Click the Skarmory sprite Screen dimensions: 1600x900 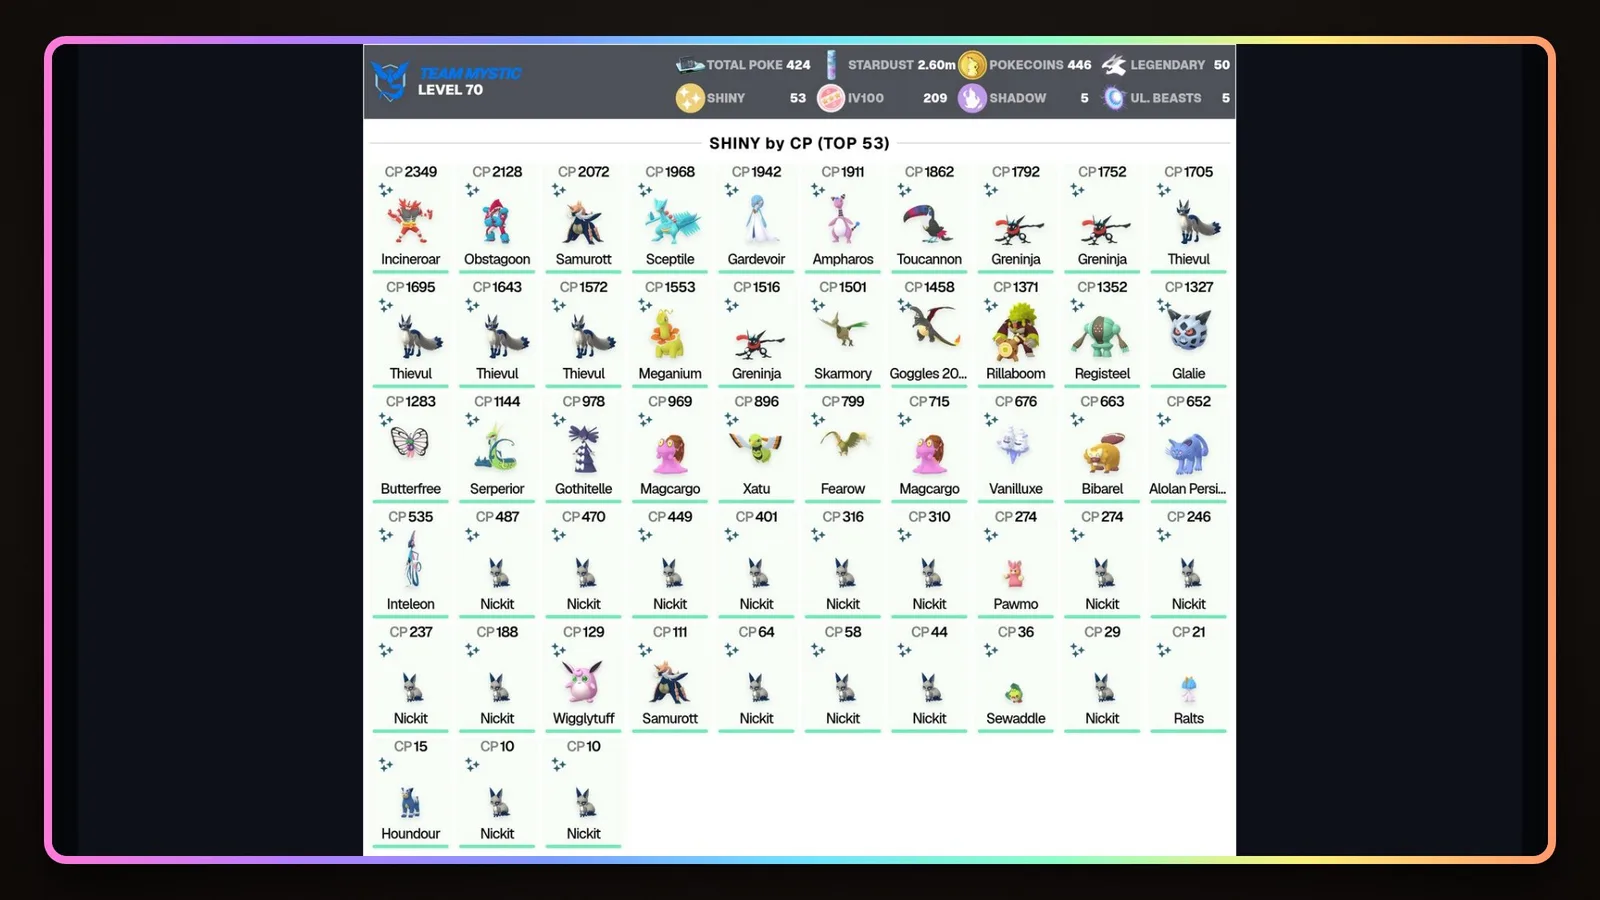(x=843, y=331)
